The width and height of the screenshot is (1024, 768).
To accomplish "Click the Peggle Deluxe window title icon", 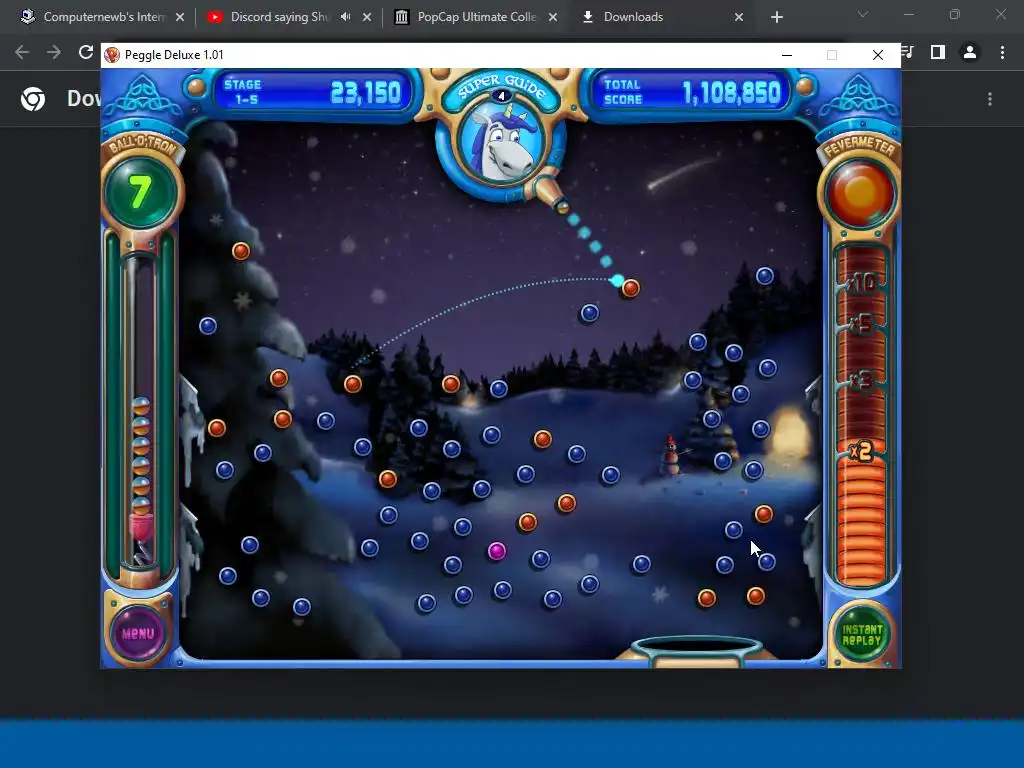I will [112, 55].
